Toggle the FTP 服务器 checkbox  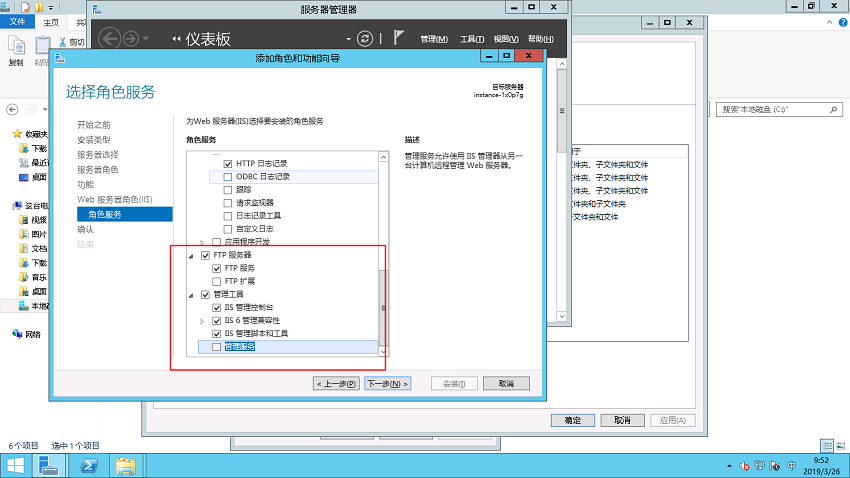[205, 255]
